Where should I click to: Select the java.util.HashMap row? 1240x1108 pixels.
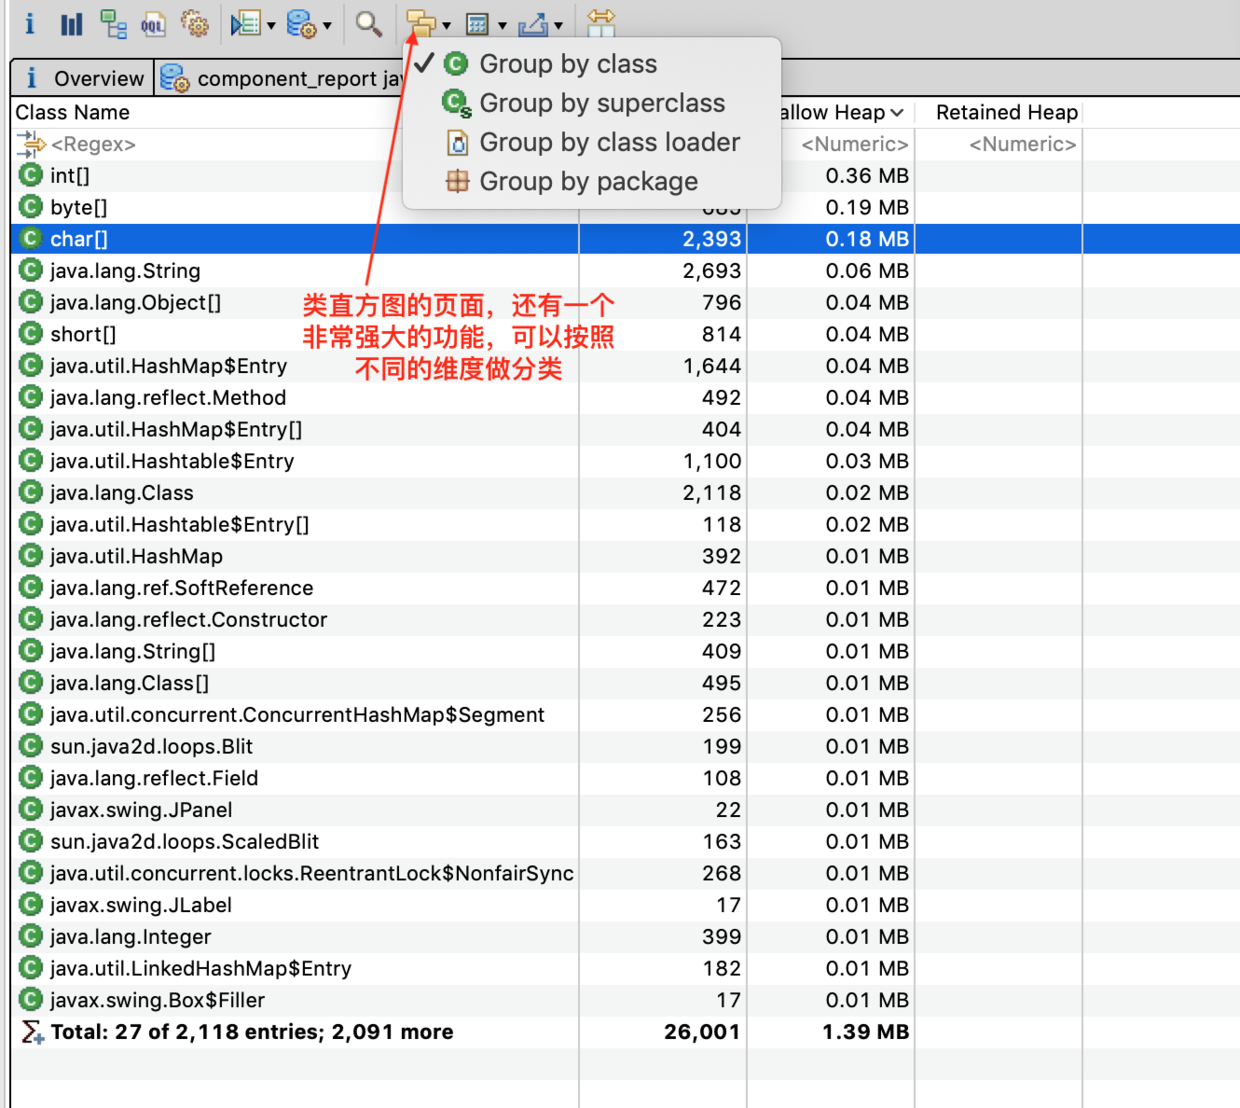(626, 556)
